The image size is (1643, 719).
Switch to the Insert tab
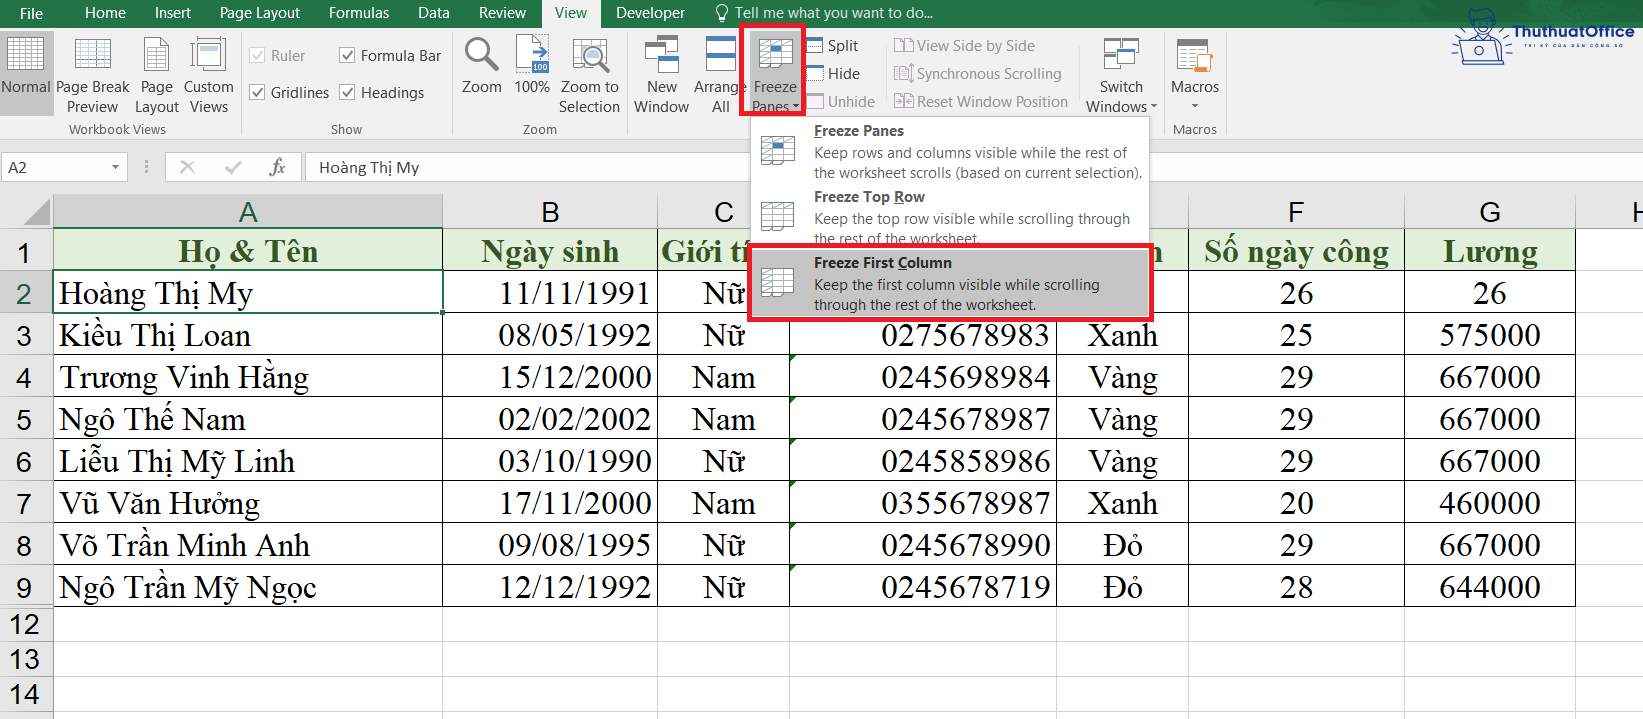pos(172,13)
